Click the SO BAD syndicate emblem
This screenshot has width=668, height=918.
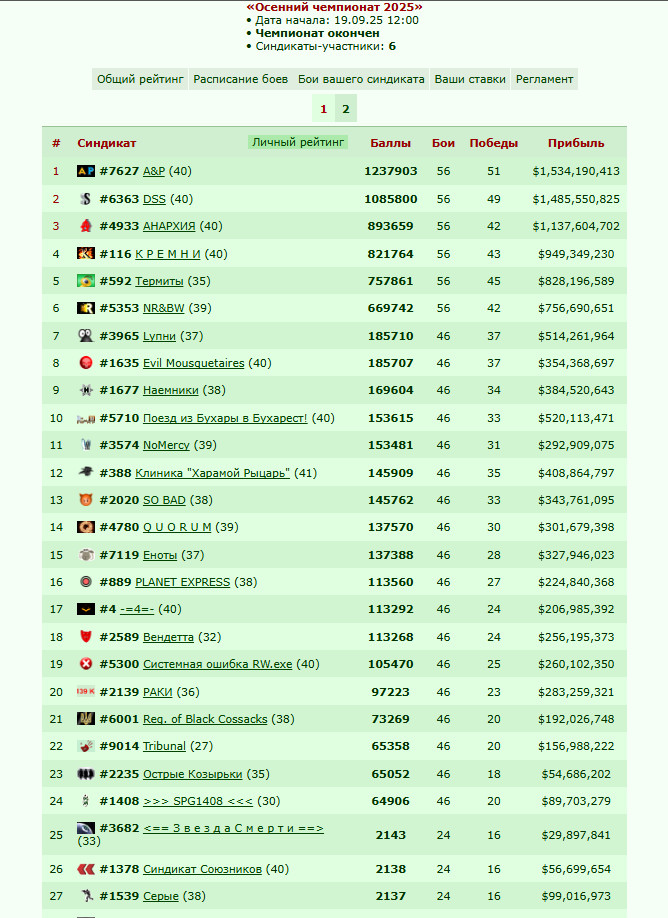click(x=86, y=500)
